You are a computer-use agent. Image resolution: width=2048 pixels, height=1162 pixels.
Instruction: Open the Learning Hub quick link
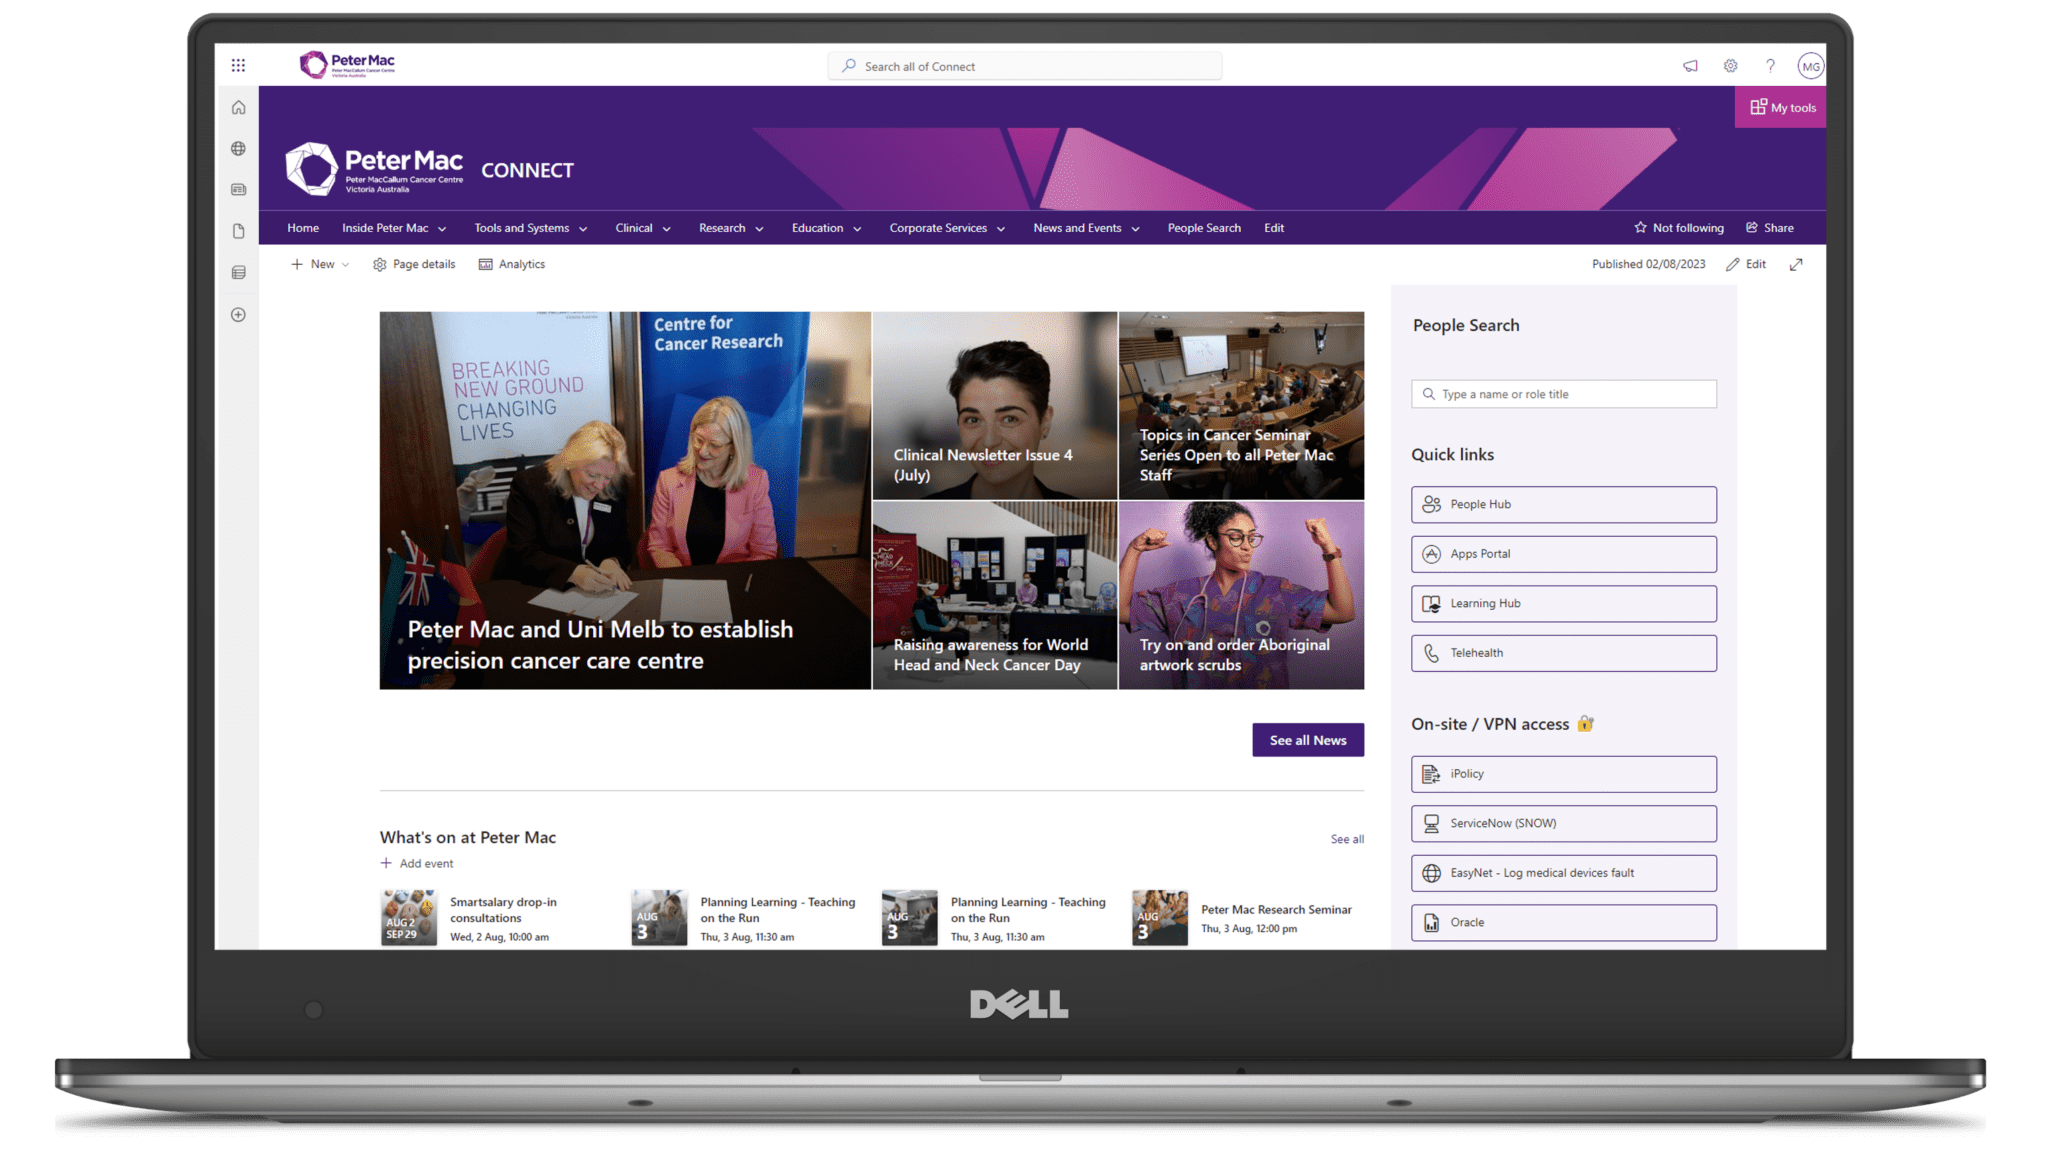point(1563,604)
